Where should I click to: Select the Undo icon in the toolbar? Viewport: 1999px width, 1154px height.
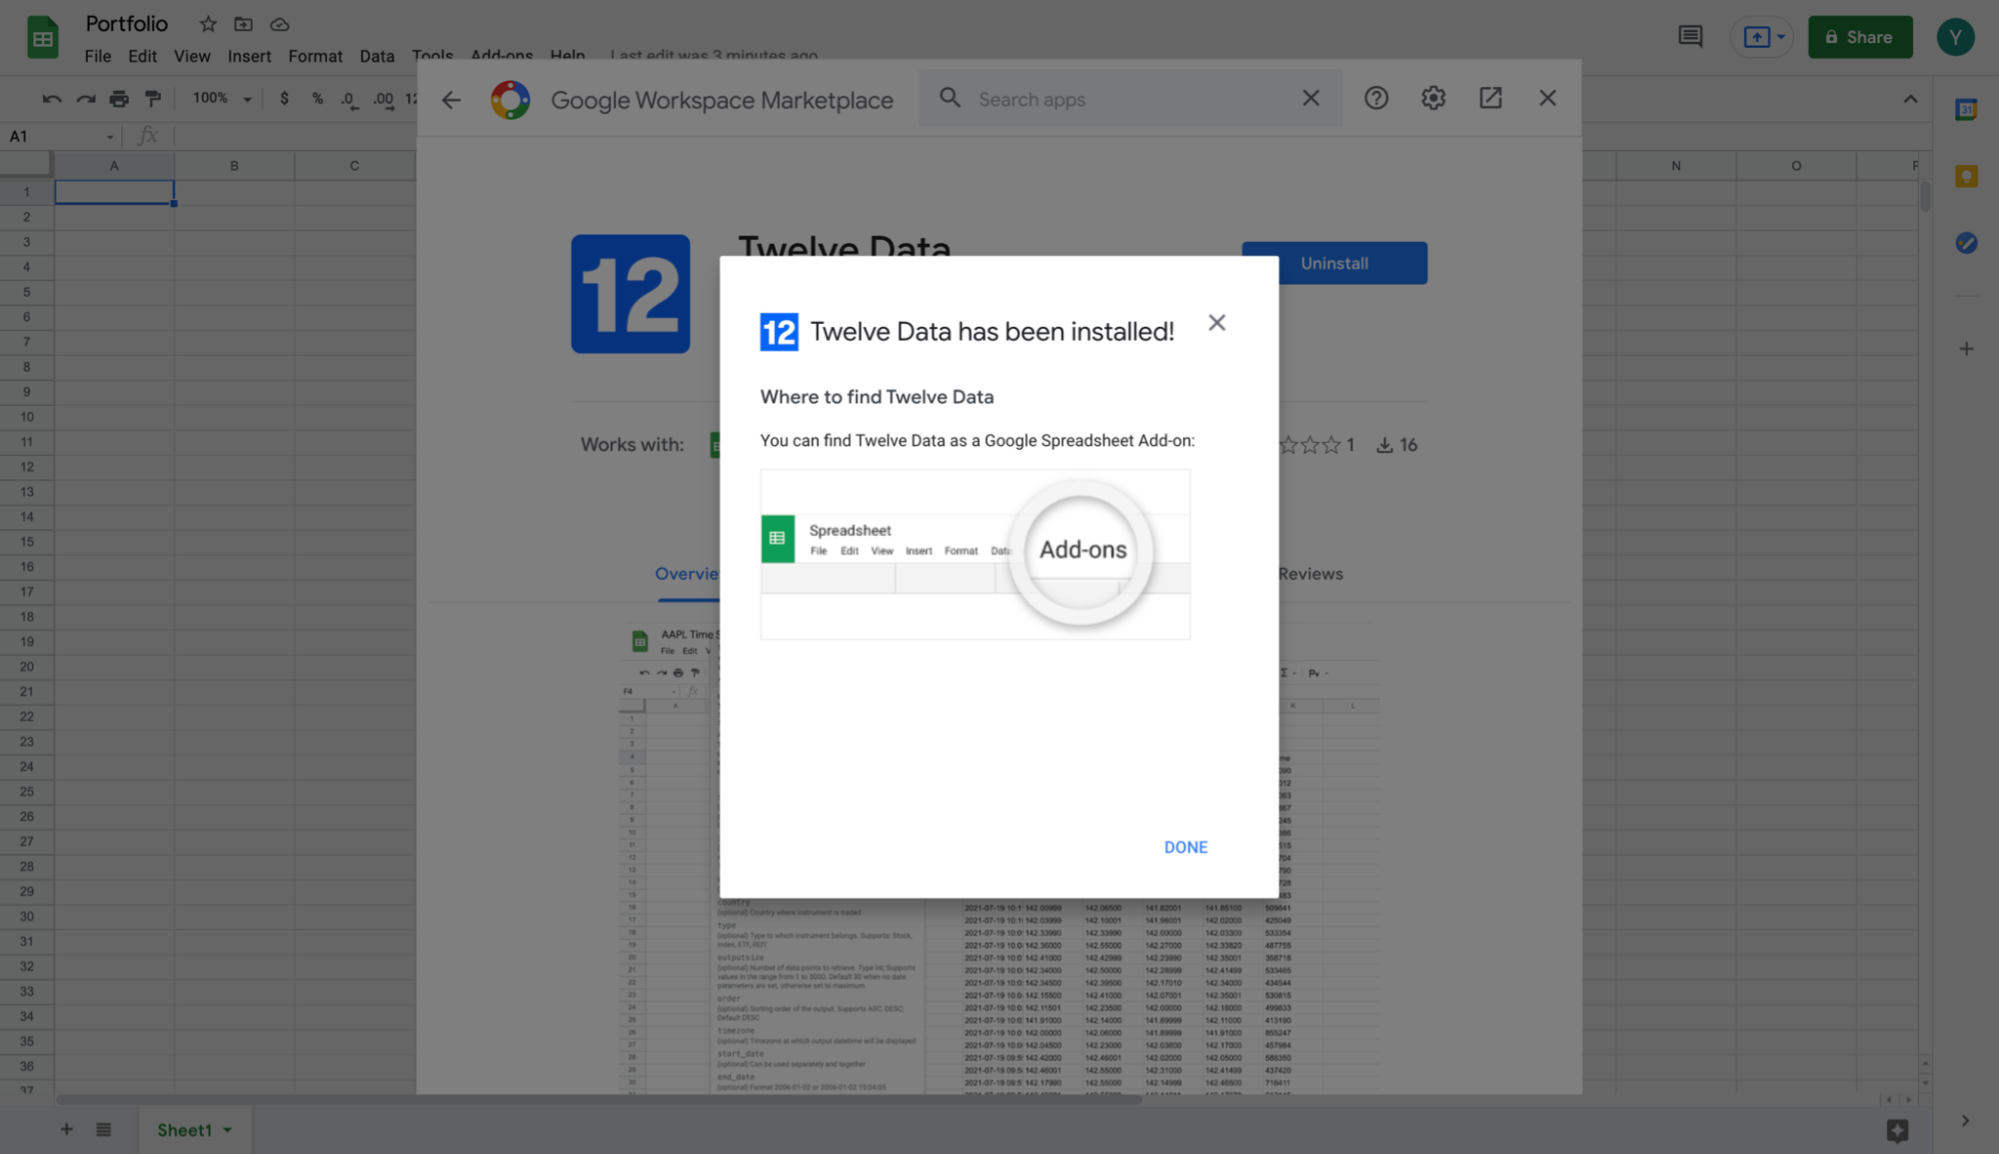coord(52,97)
